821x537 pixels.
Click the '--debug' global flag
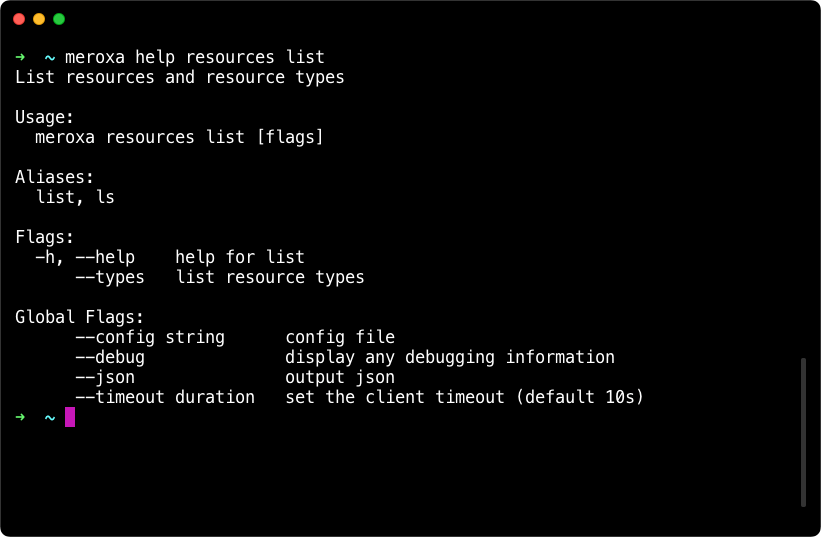[x=110, y=357]
